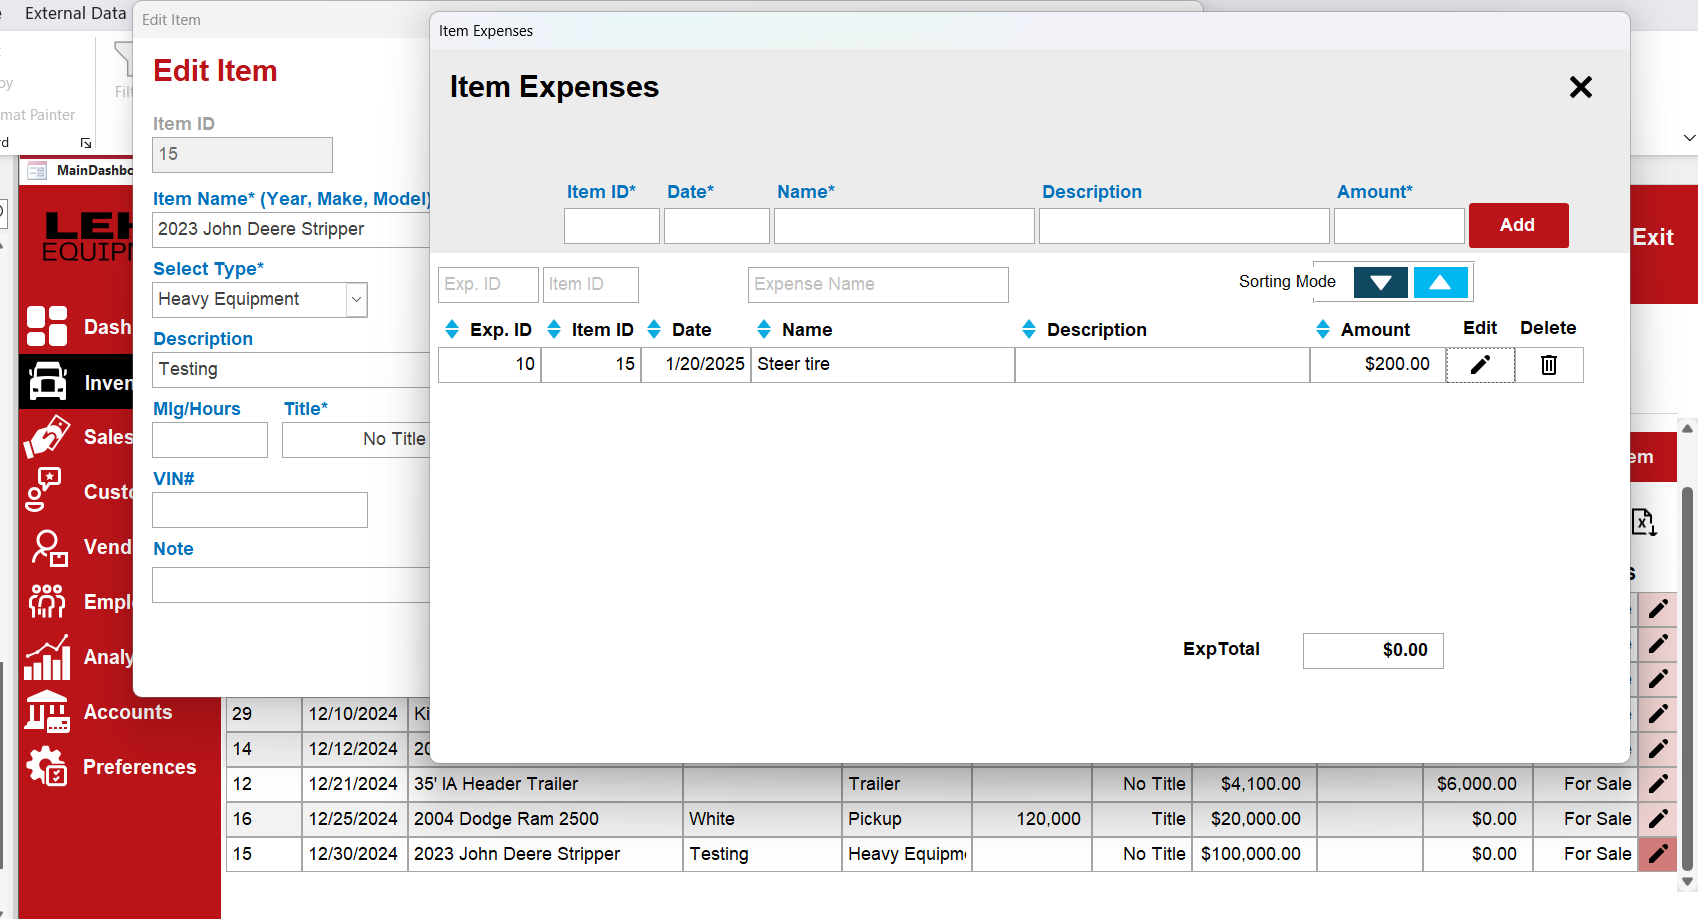Focus the Item ID* entry field

[x=612, y=226]
